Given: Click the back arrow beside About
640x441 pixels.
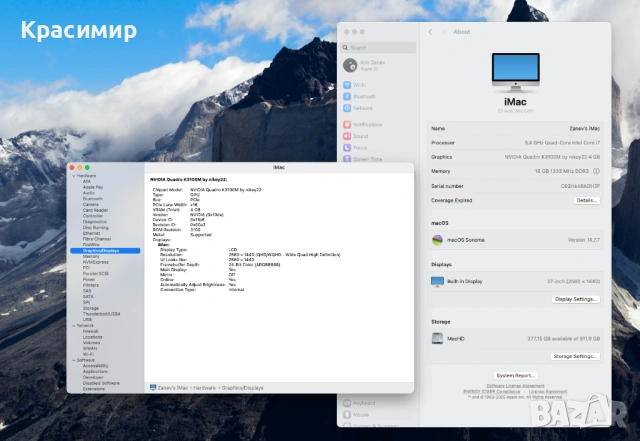Looking at the screenshot, I should (x=431, y=32).
